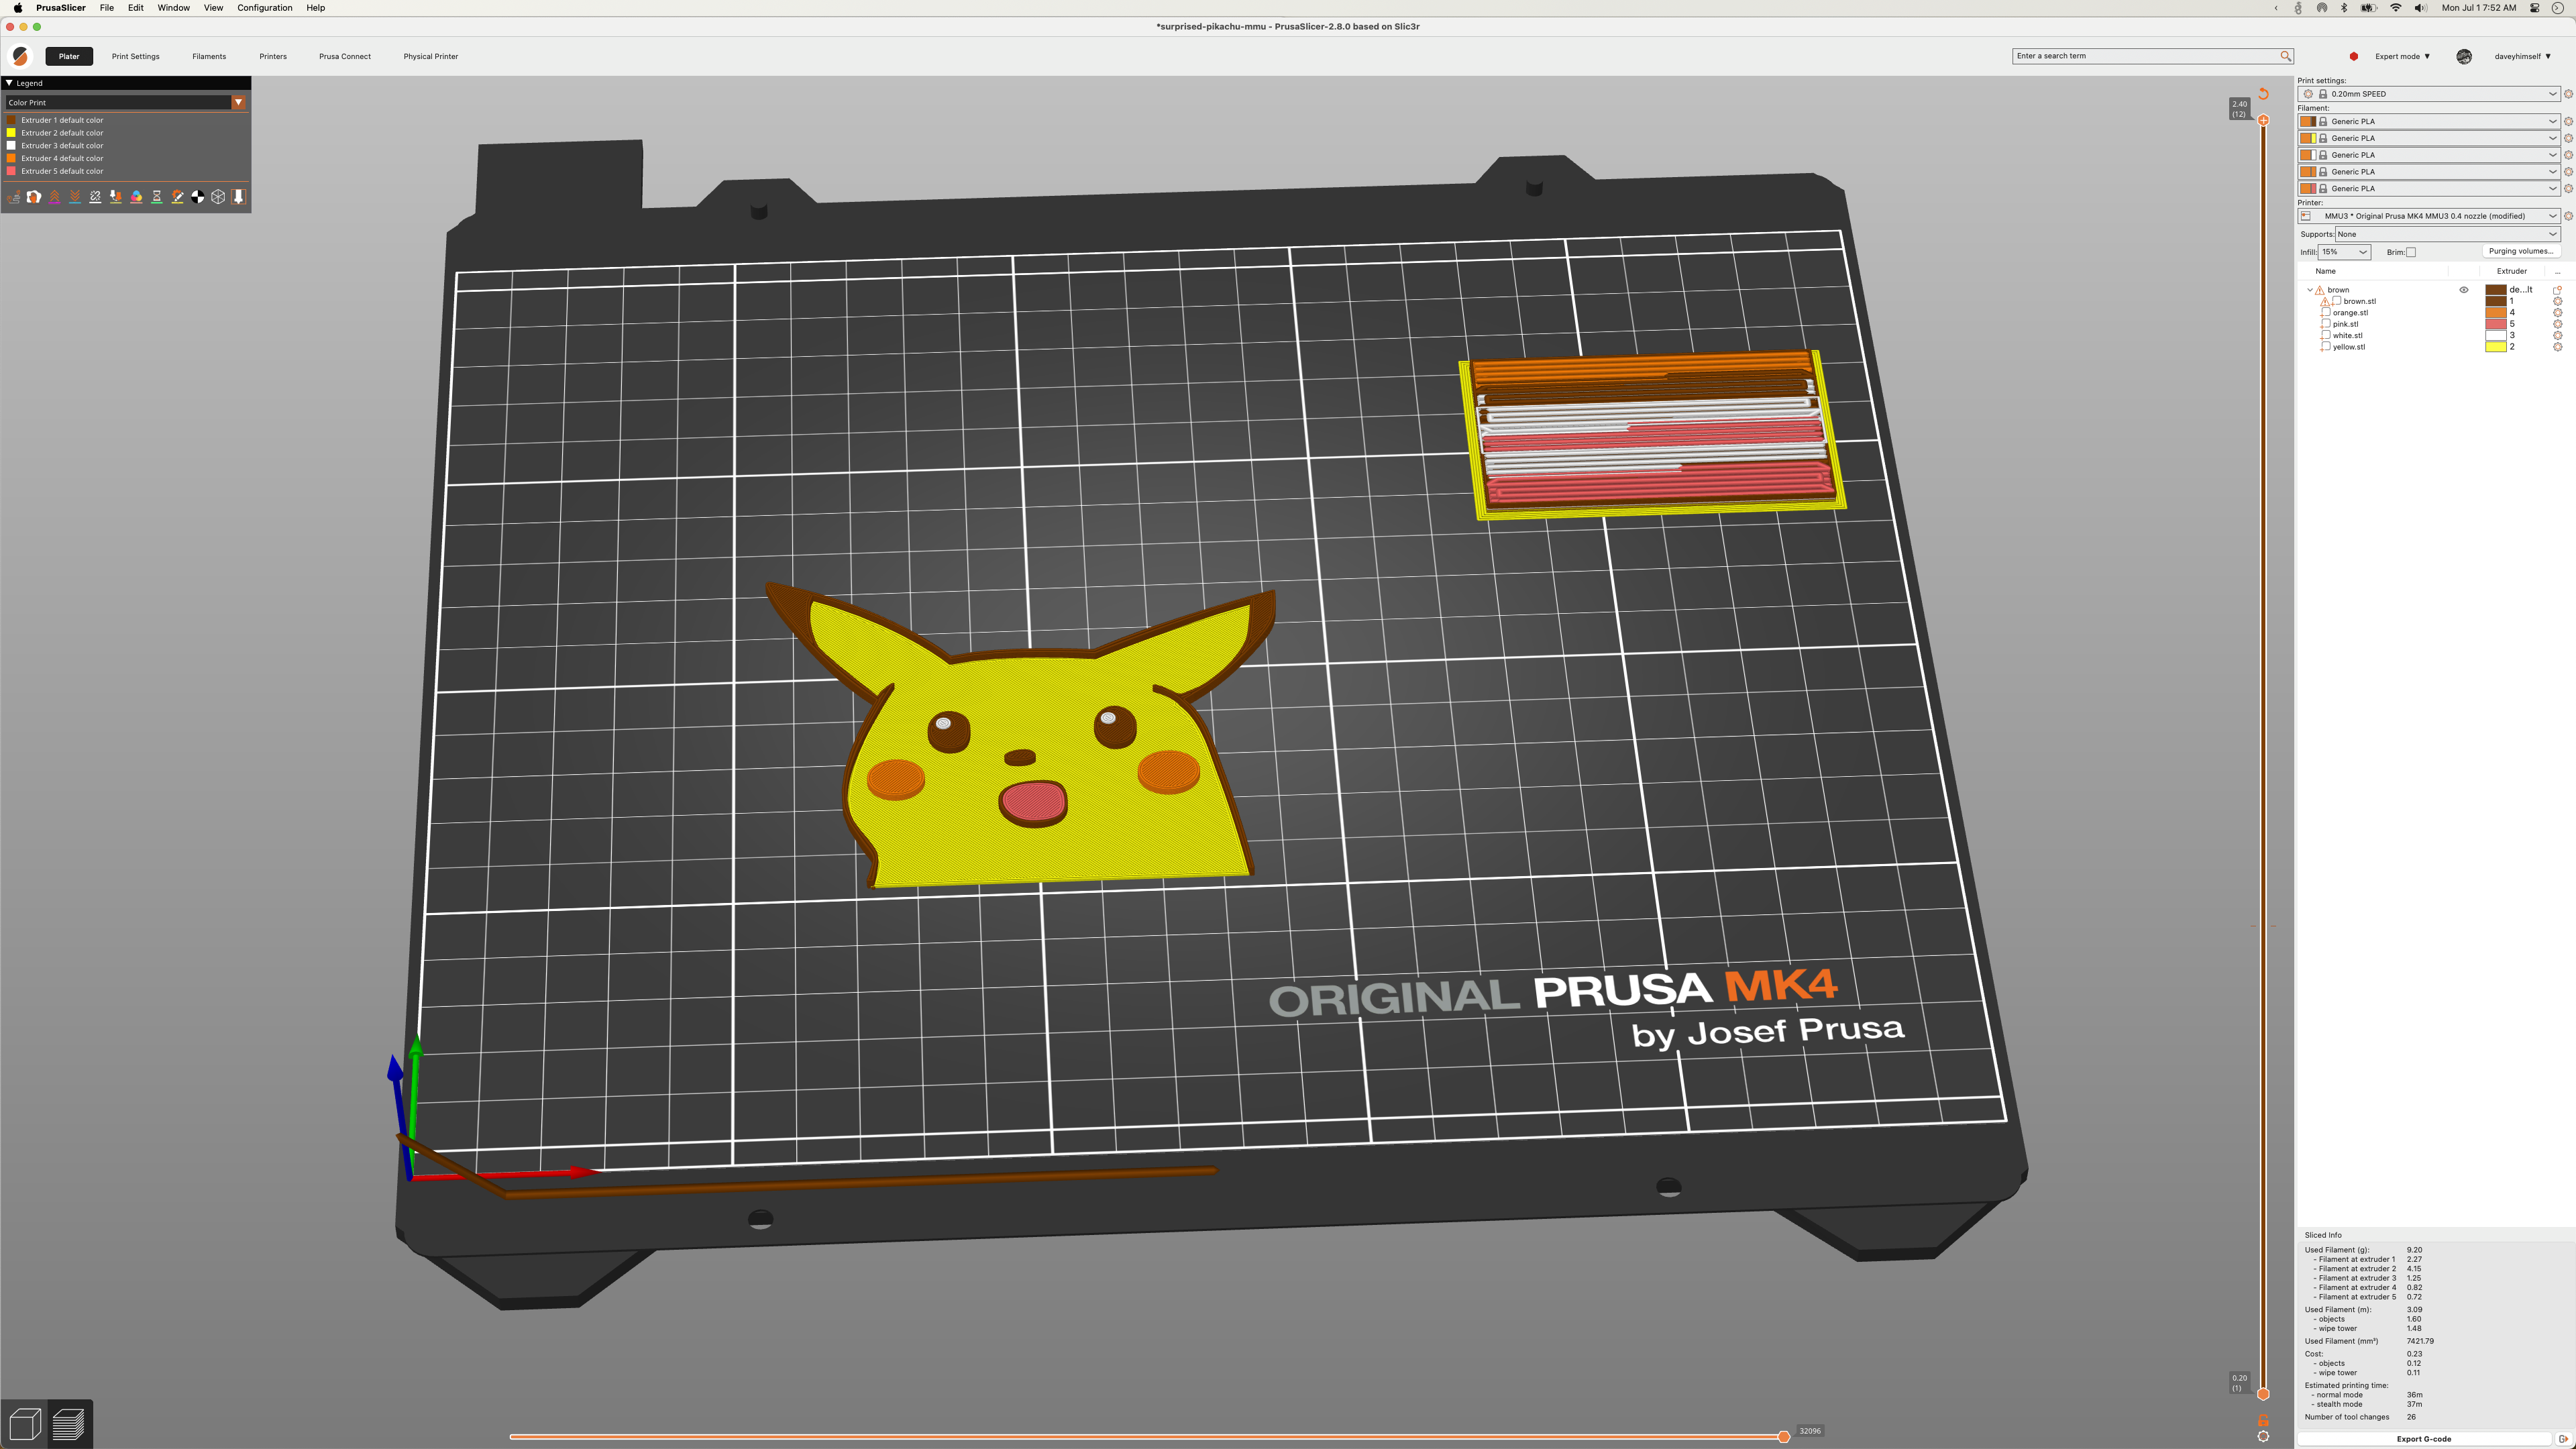Click the Extruder 2 yellow color swatch

(x=11, y=132)
